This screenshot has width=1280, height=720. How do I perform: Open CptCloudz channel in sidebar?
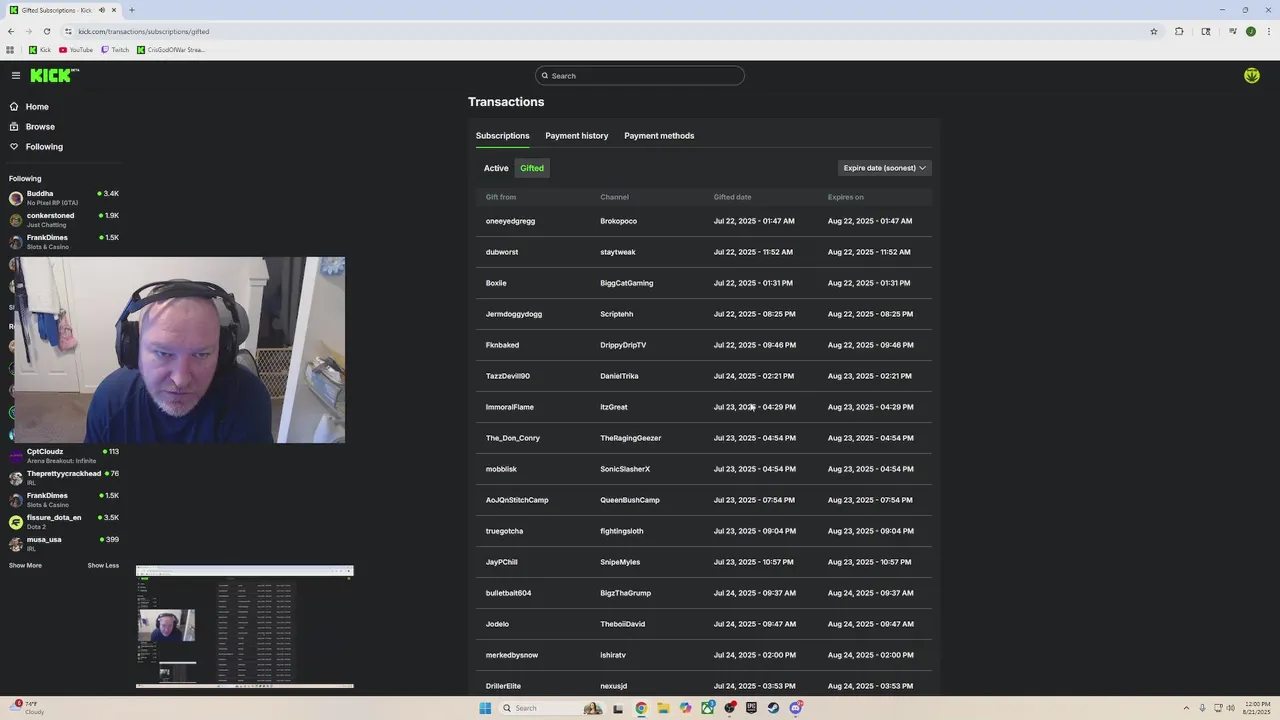(x=64, y=456)
